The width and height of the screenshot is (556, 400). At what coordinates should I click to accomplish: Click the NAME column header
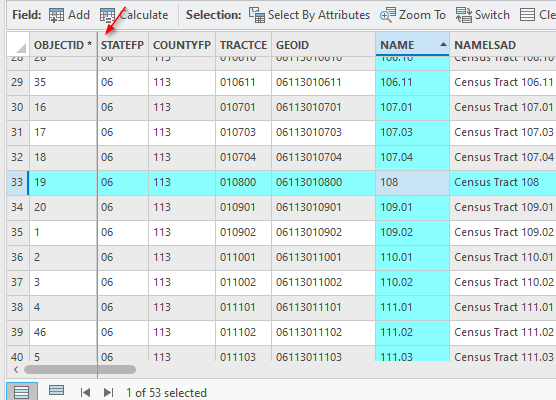click(412, 45)
